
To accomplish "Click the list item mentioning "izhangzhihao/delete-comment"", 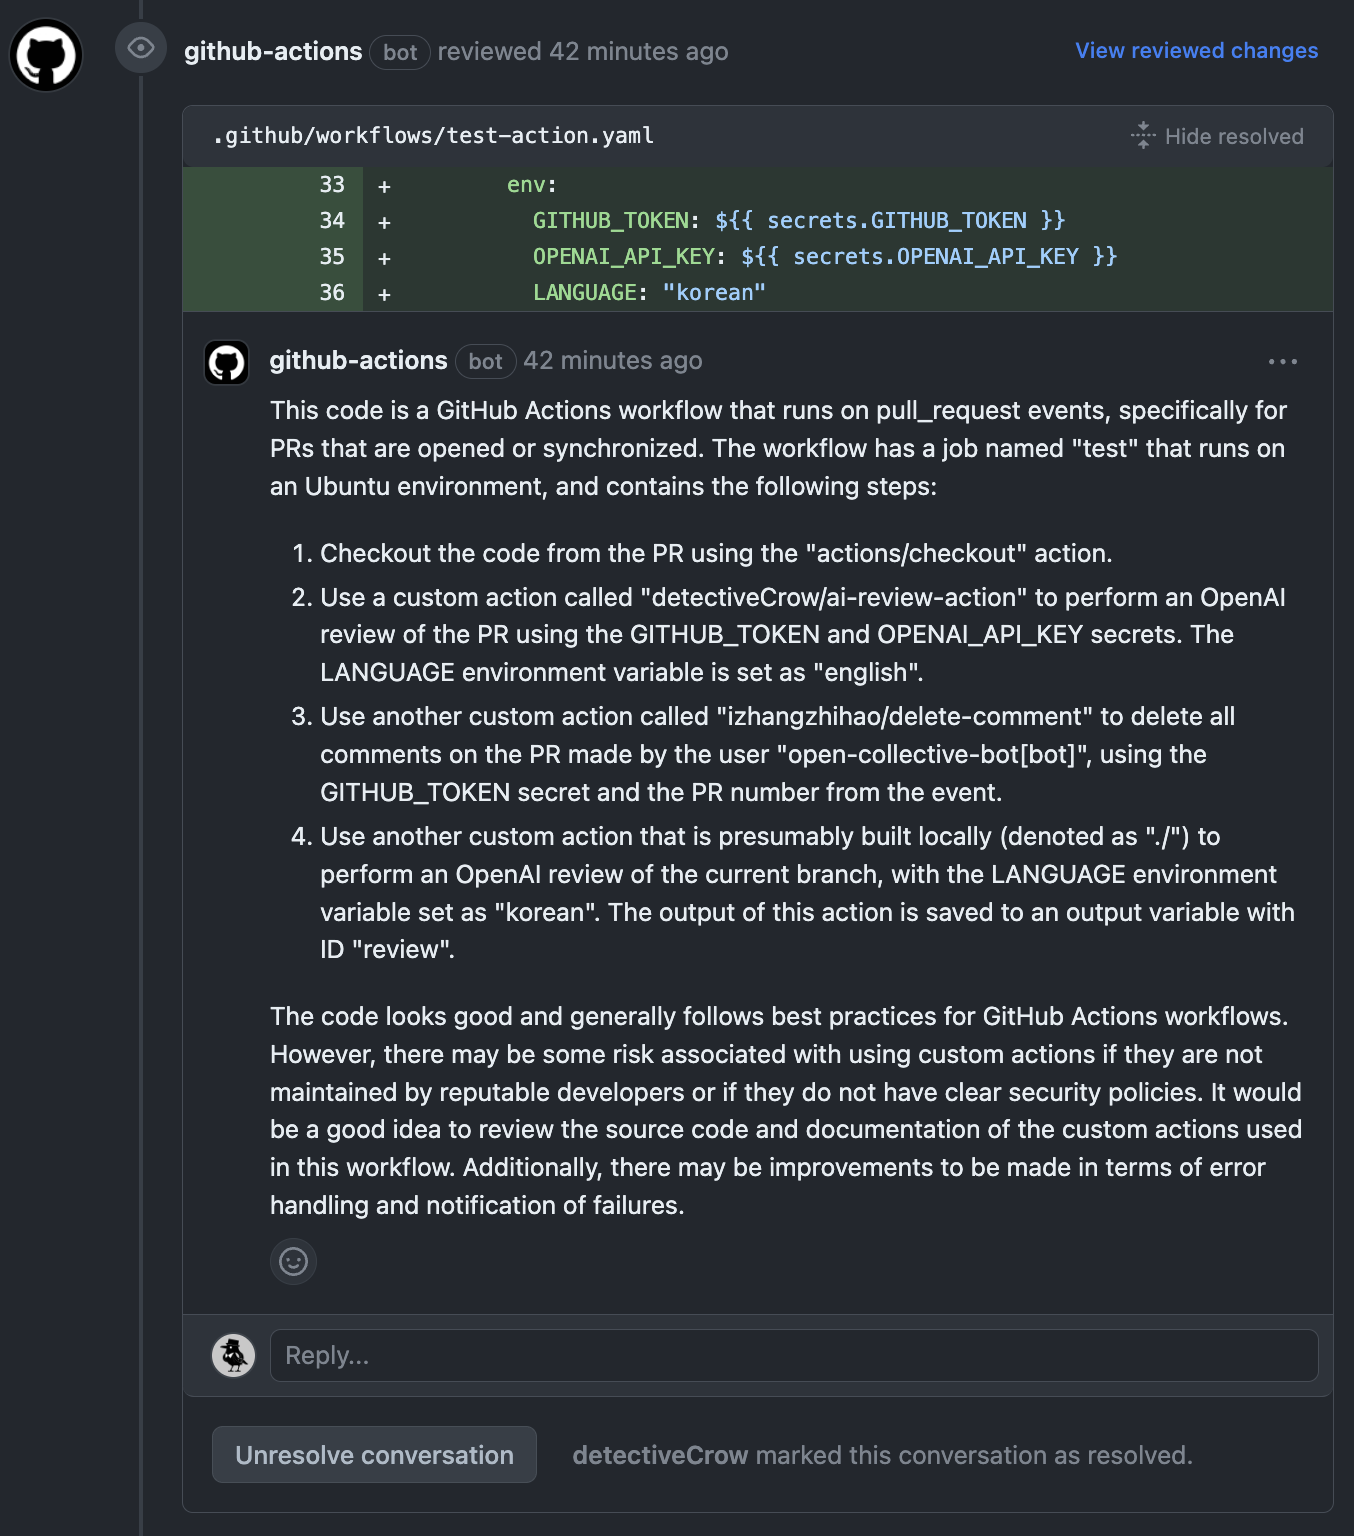I will click(x=778, y=754).
